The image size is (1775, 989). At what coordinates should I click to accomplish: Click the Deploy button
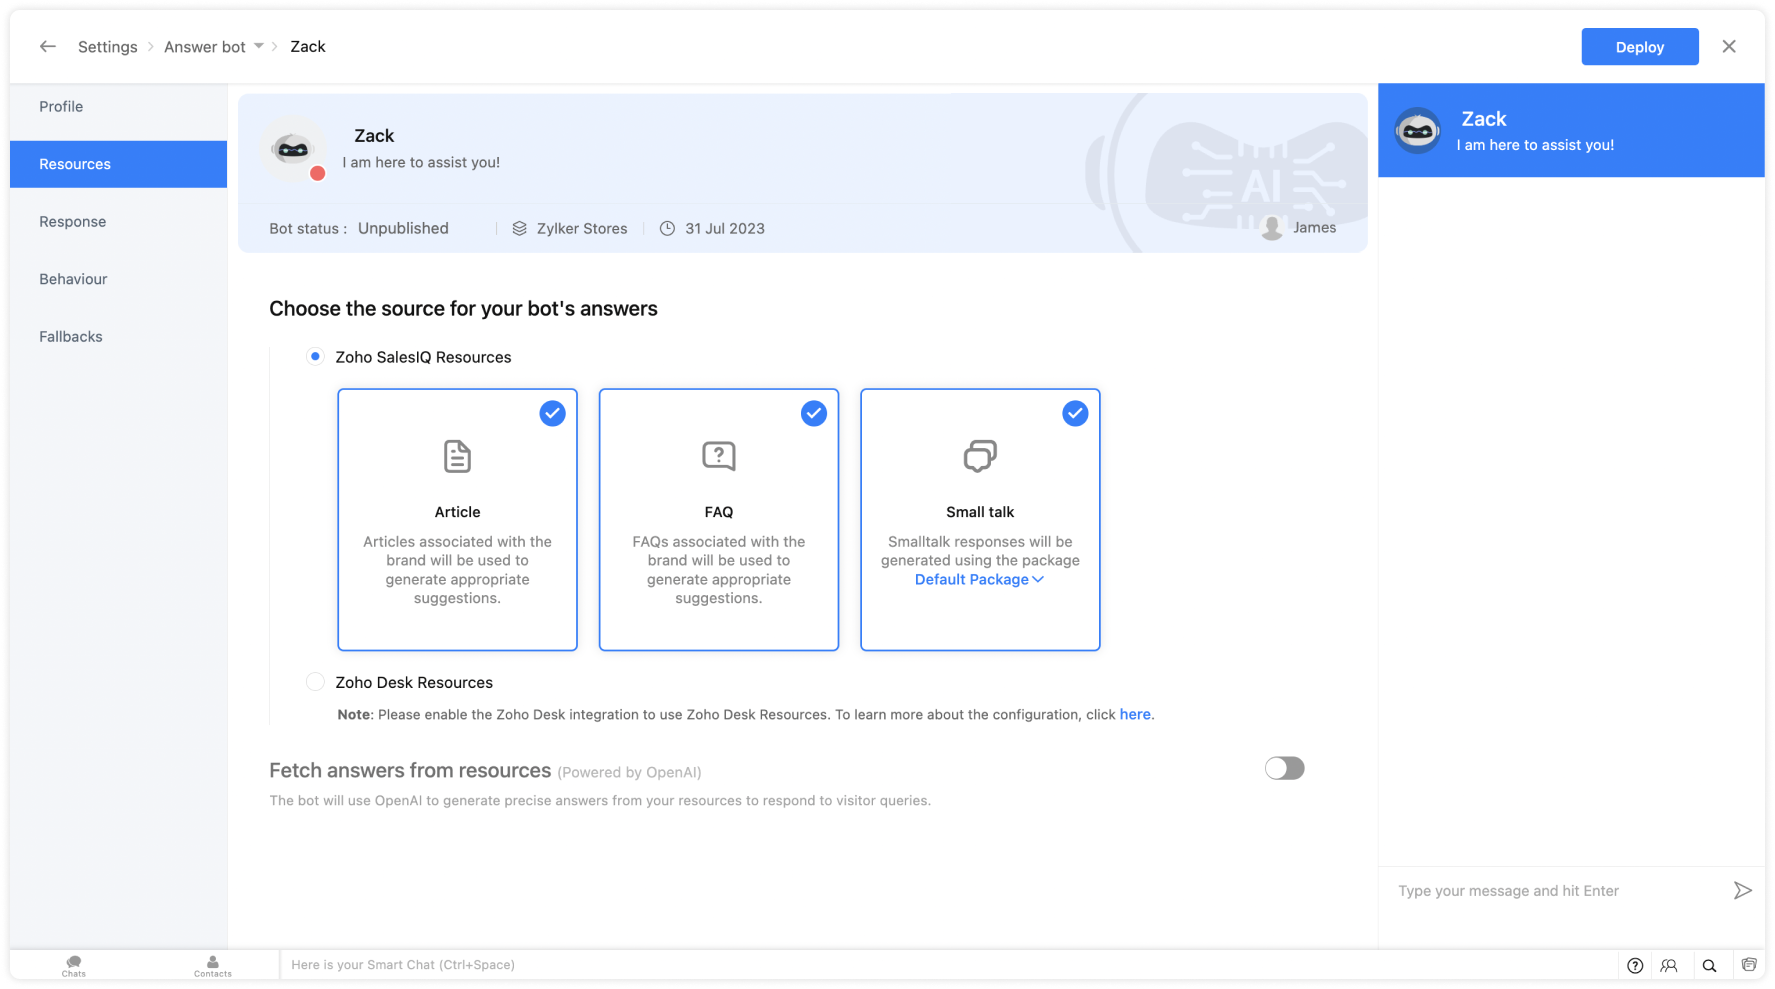tap(1639, 47)
